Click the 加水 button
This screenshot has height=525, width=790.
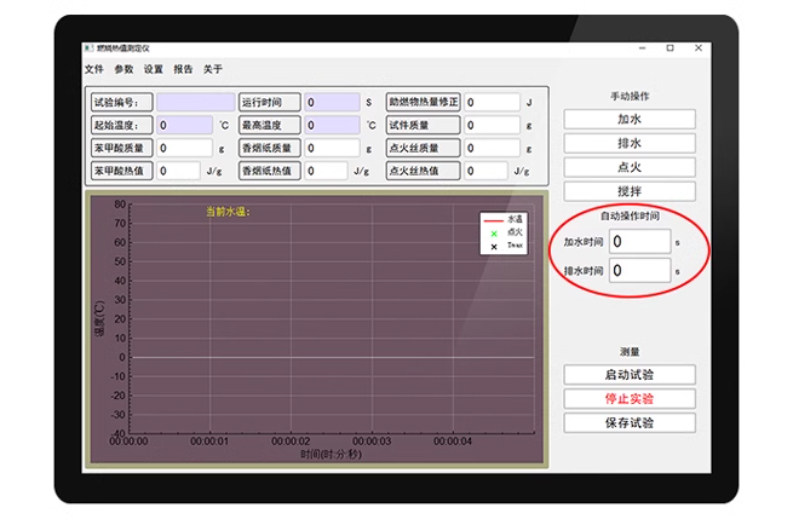tap(629, 119)
